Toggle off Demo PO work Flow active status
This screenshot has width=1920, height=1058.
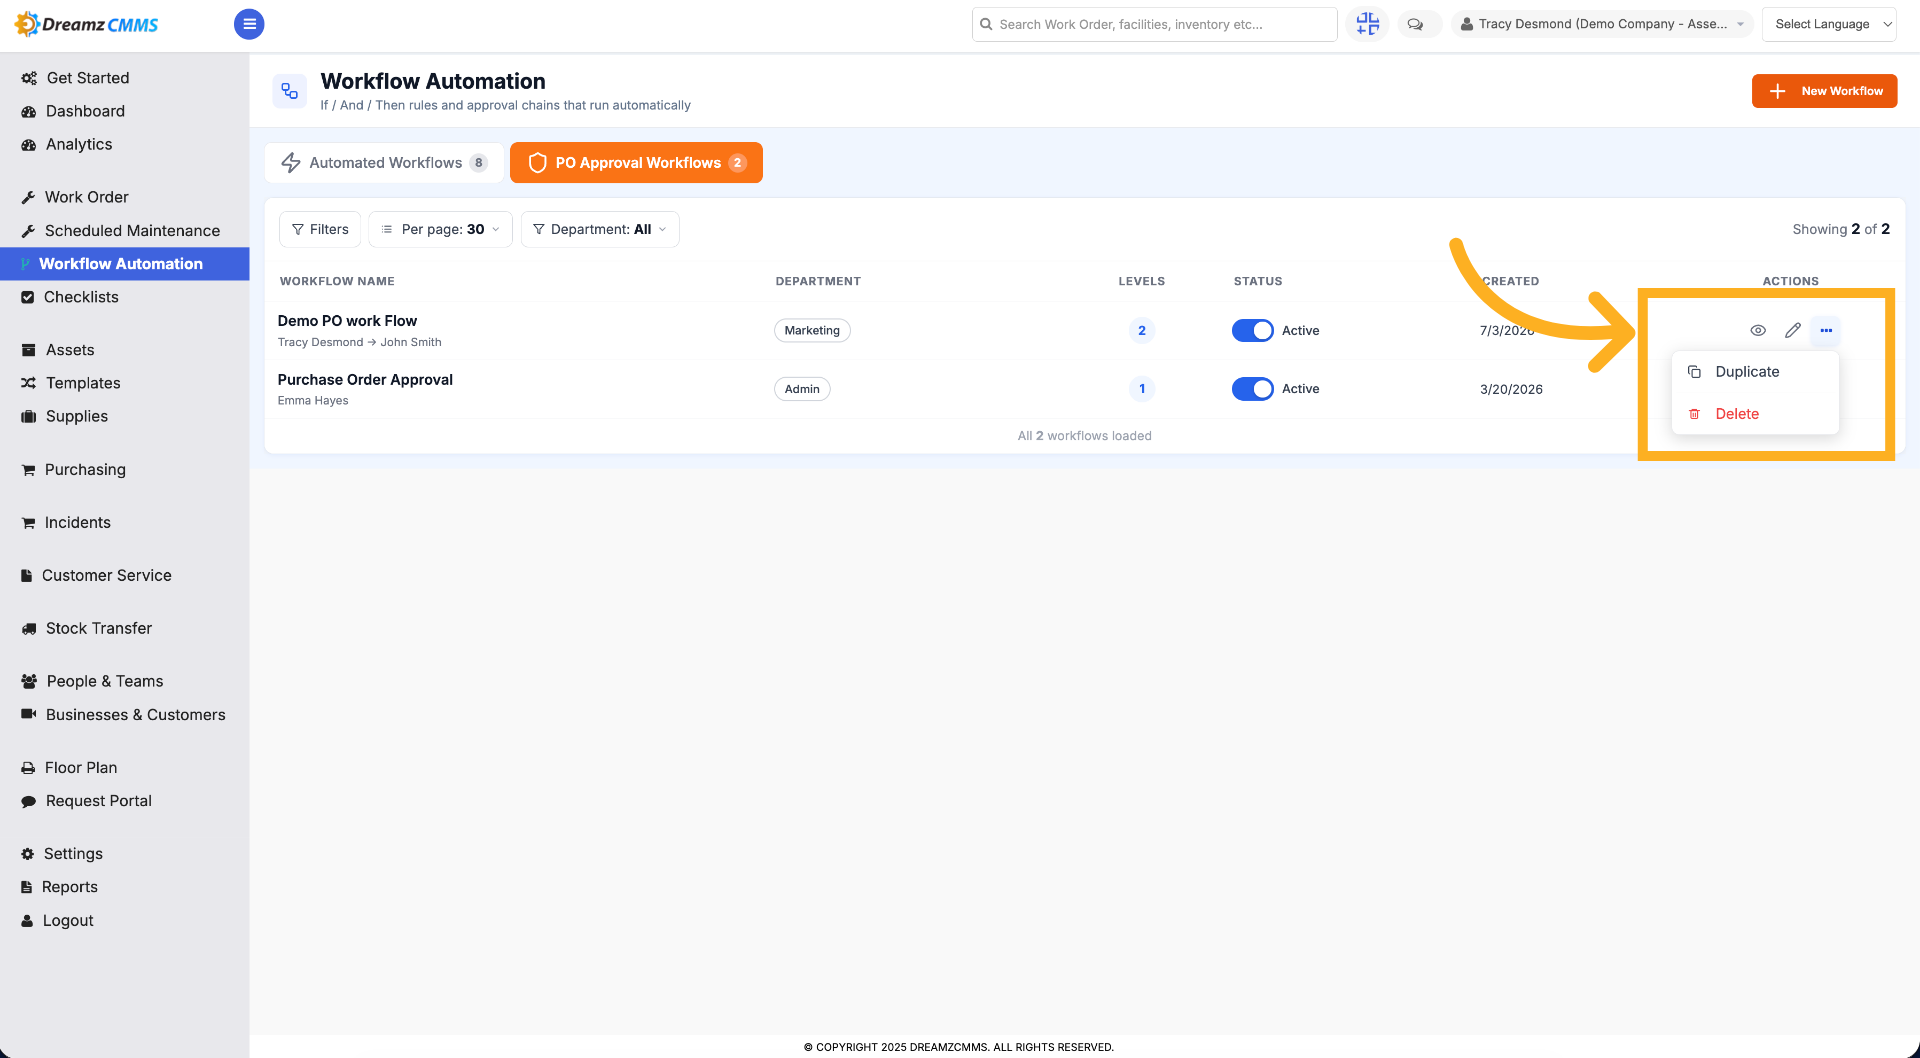pos(1252,330)
